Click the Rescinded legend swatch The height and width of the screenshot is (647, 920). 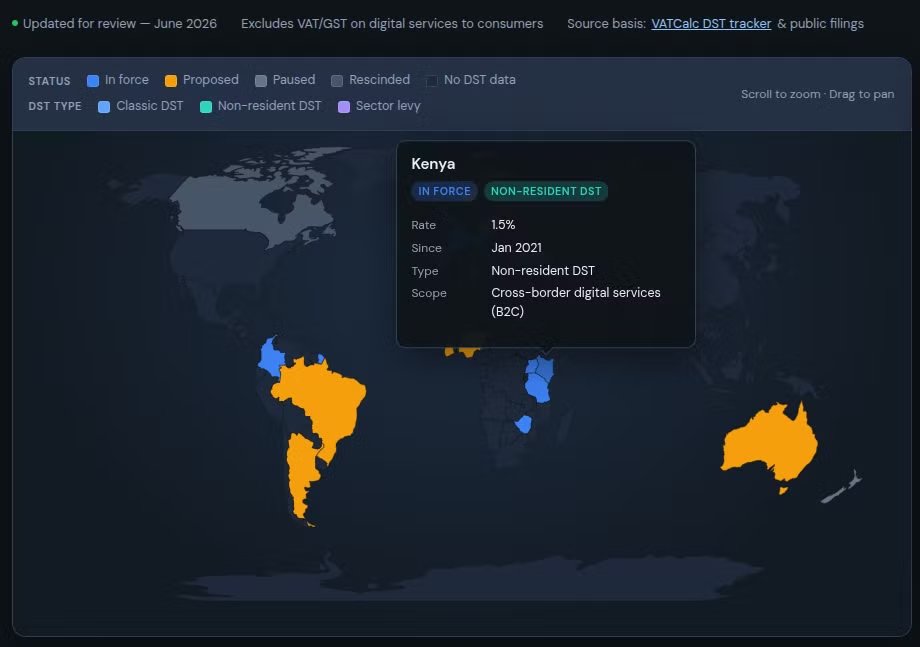pyautogui.click(x=337, y=81)
